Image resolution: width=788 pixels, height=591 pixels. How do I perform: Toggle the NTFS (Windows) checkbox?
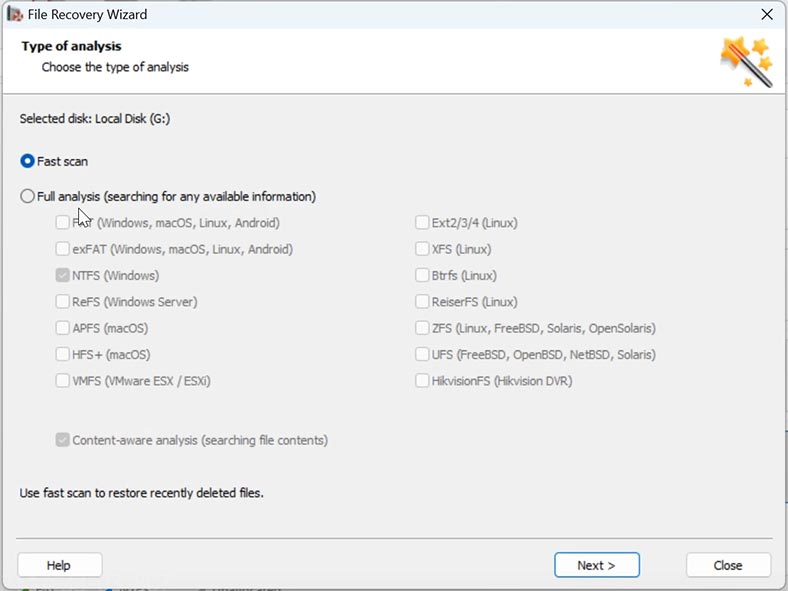62,275
